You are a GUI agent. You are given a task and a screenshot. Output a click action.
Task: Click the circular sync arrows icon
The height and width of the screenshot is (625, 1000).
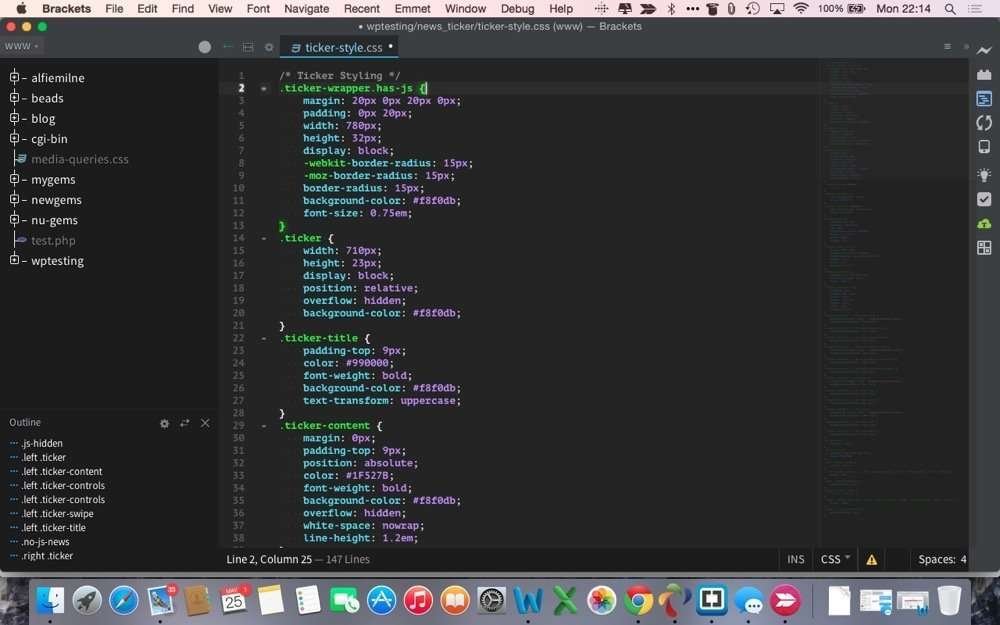pos(984,123)
